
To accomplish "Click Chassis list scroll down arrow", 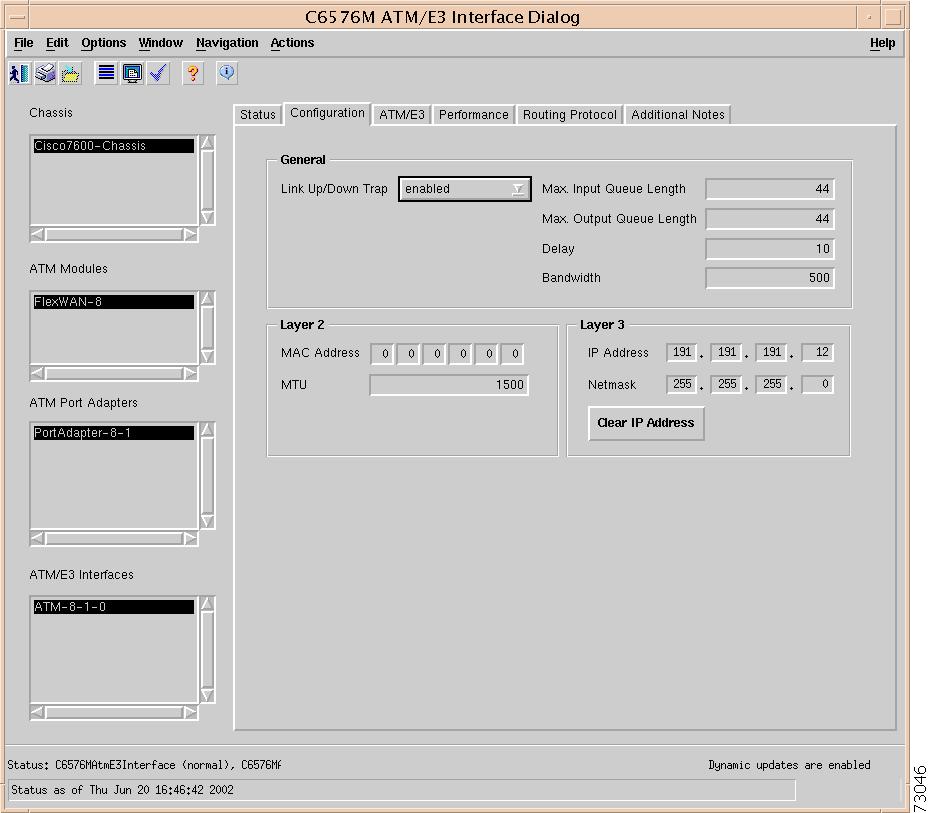I will (207, 218).
